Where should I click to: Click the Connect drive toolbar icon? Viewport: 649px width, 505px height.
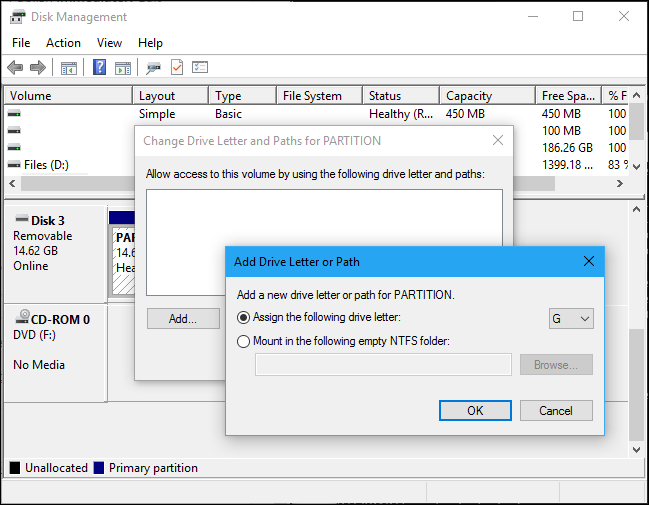point(153,68)
